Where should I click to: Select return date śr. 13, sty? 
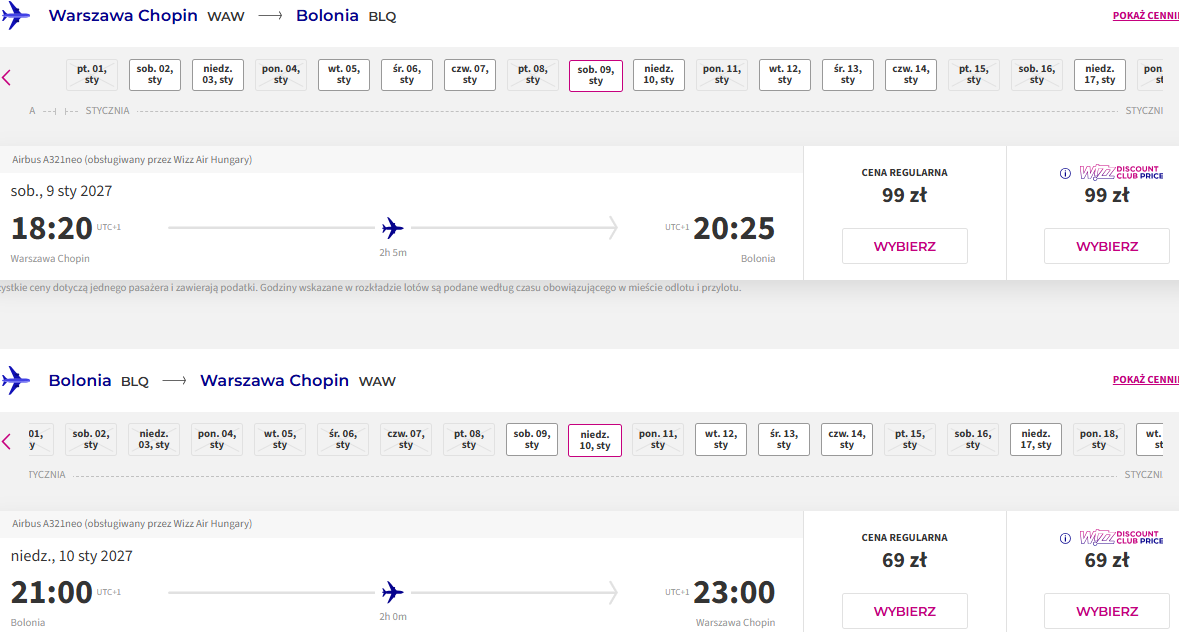coord(783,440)
